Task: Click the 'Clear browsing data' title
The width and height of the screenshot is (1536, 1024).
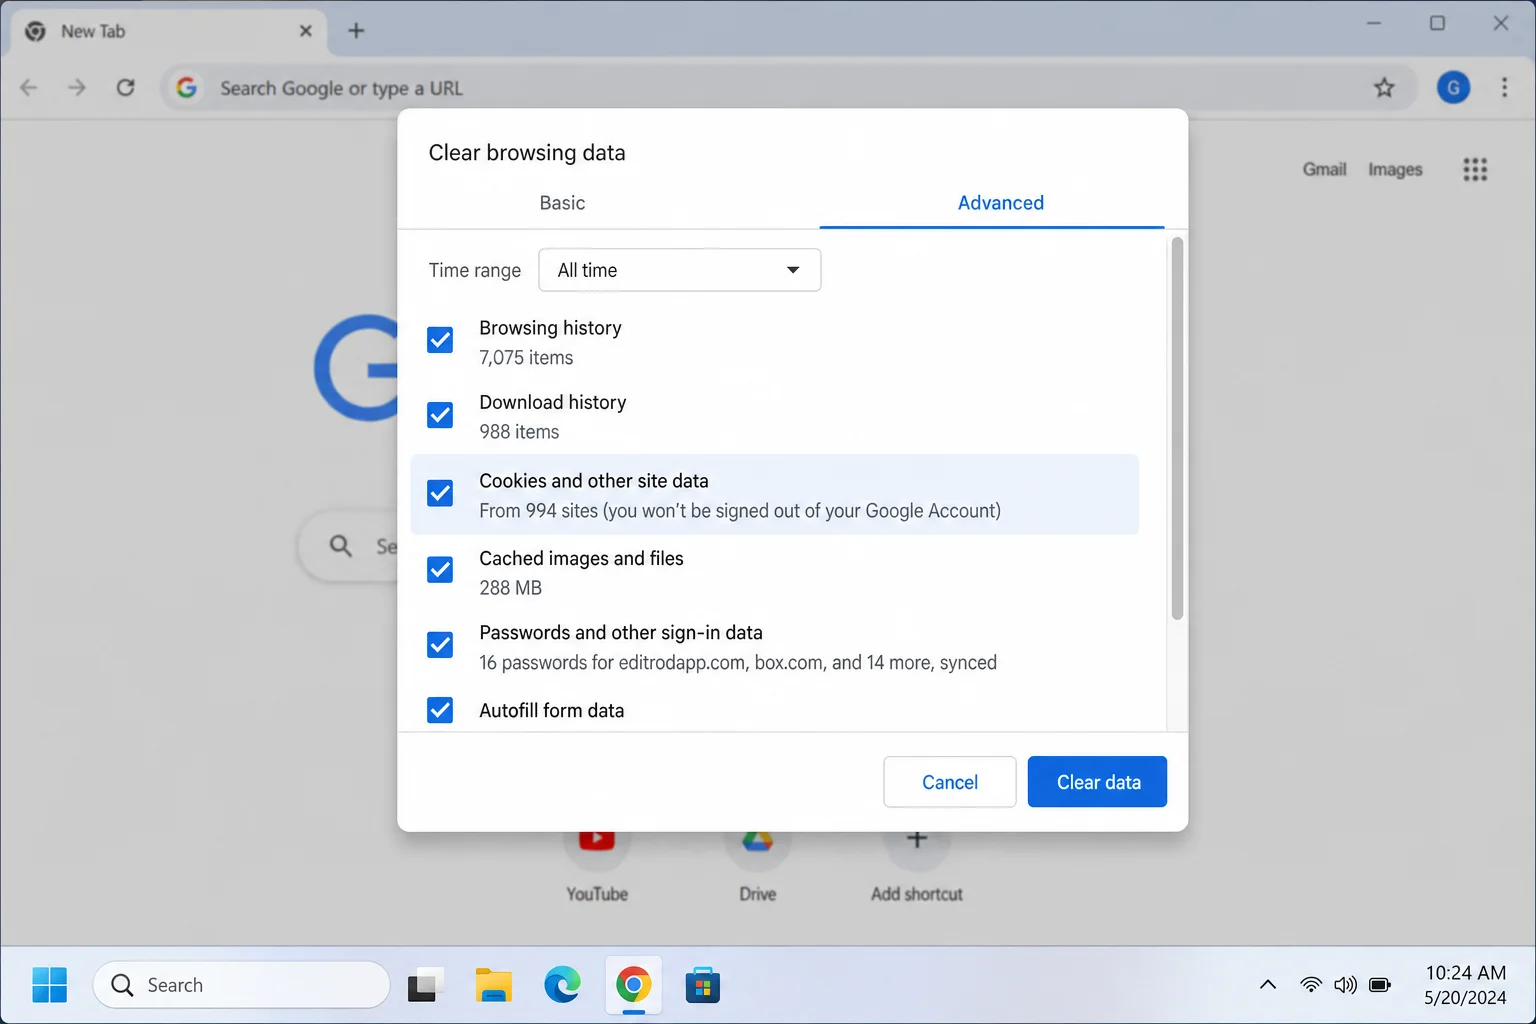Action: [527, 153]
